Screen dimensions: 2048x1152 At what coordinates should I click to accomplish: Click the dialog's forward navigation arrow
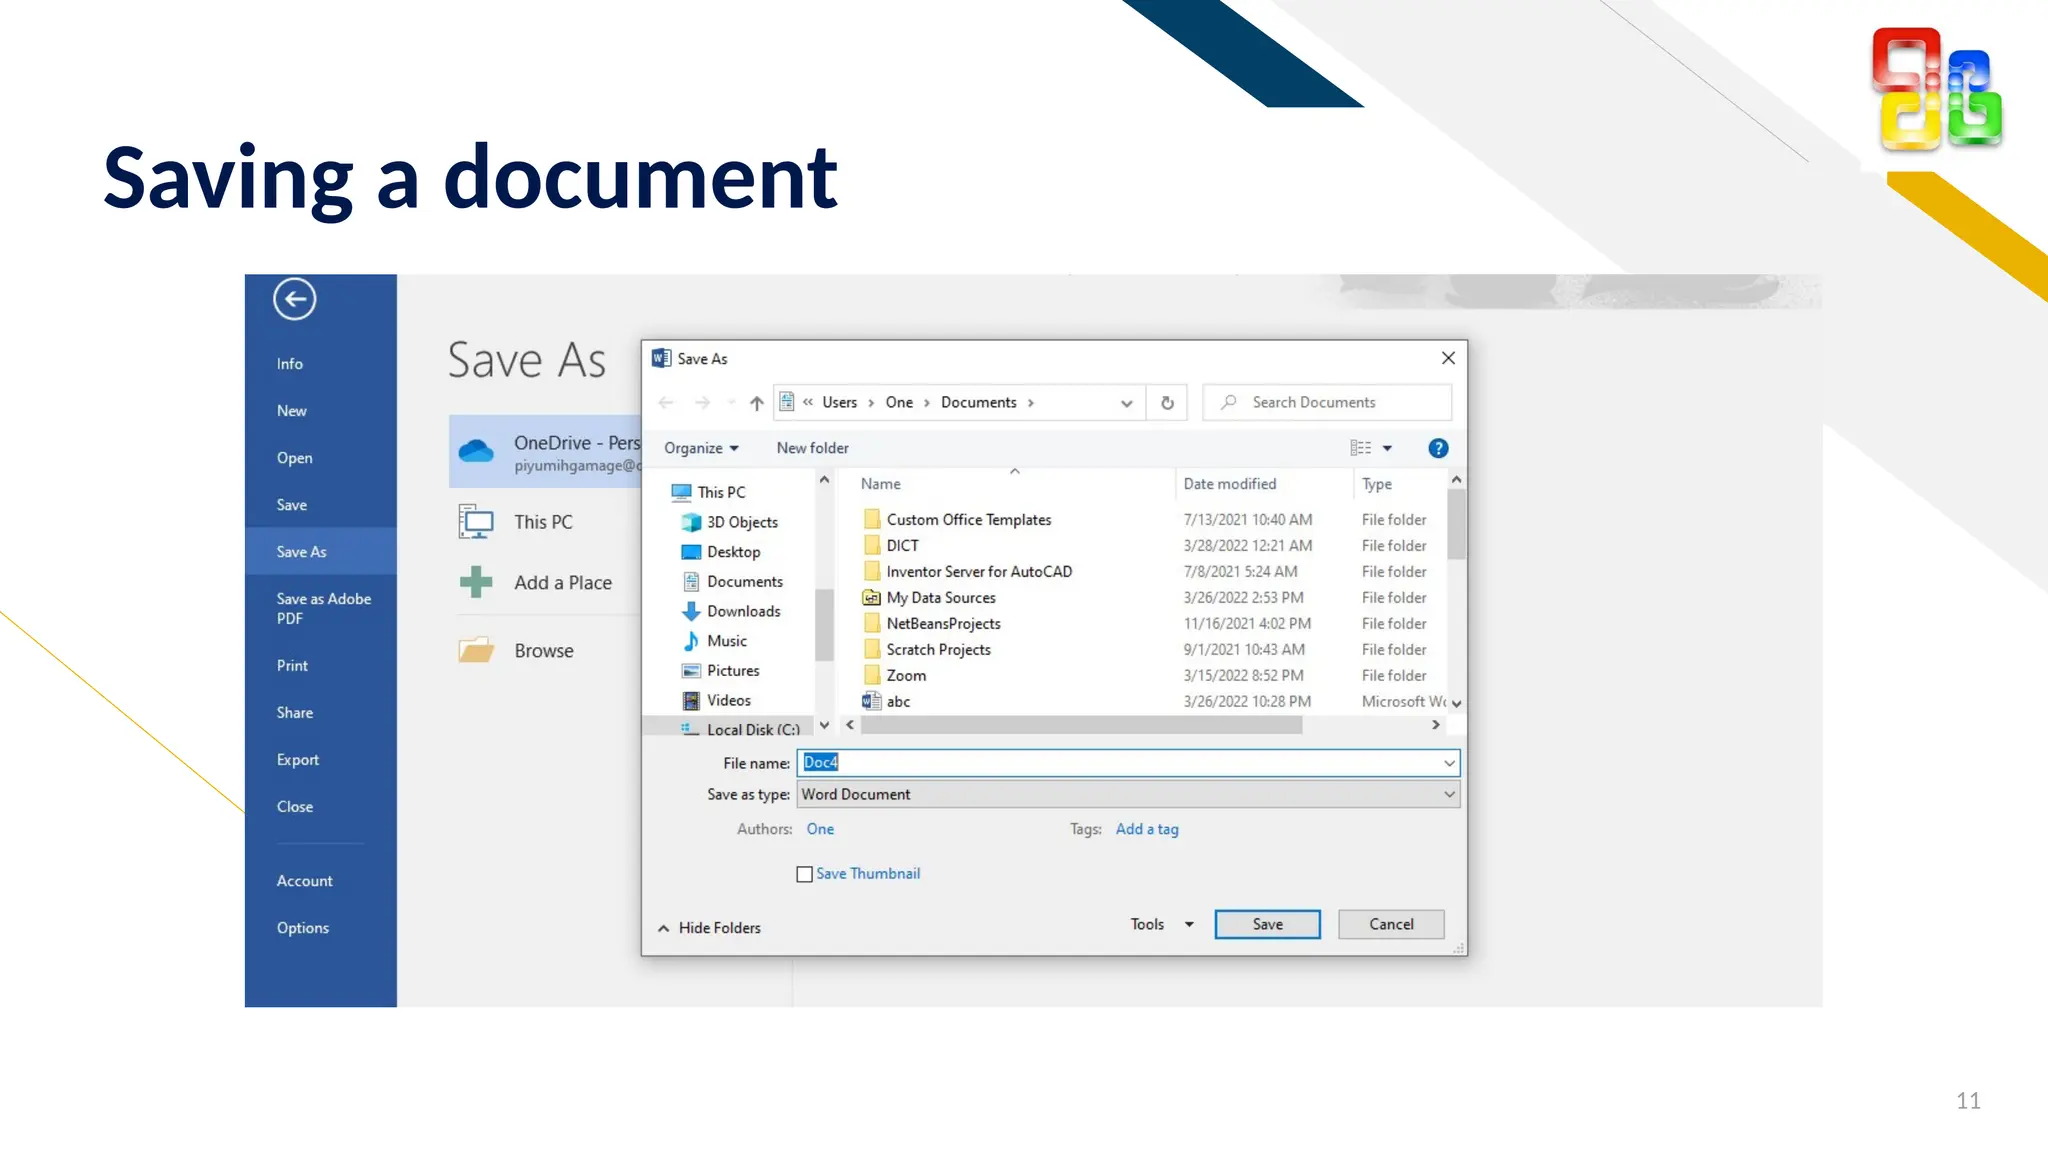pyautogui.click(x=703, y=403)
